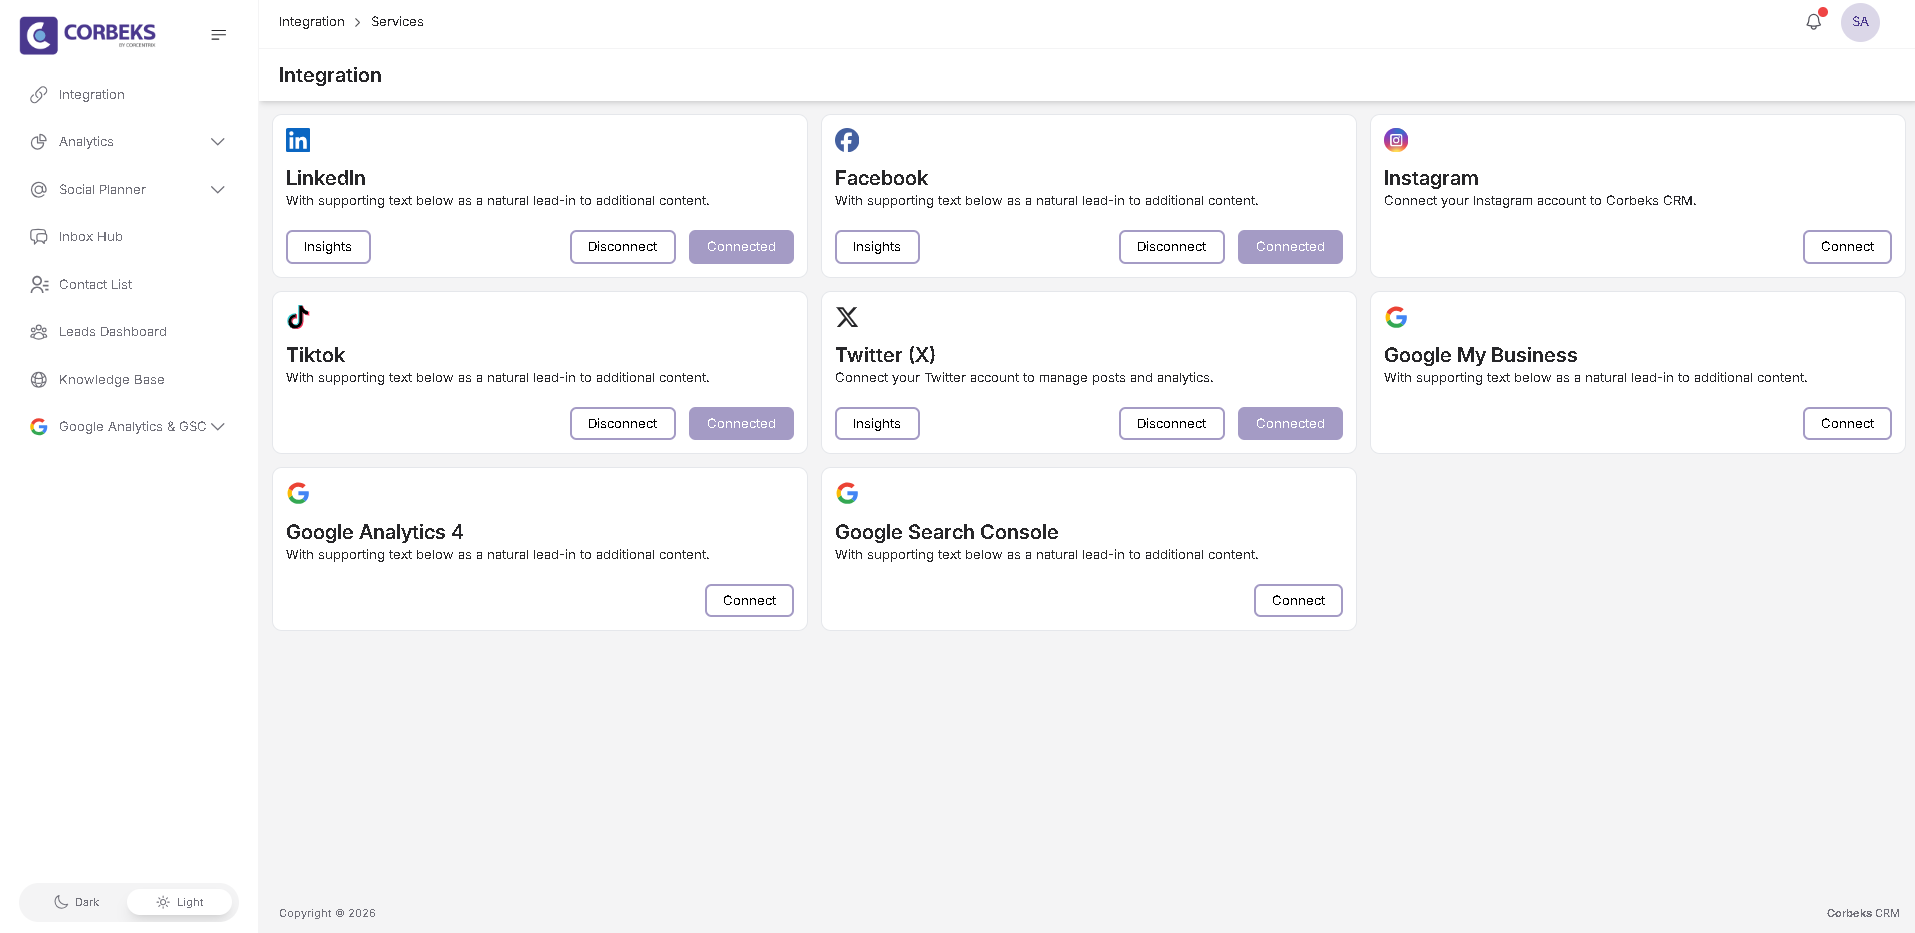This screenshot has width=1915, height=933.
Task: Switch to Light theme
Action: pos(180,902)
